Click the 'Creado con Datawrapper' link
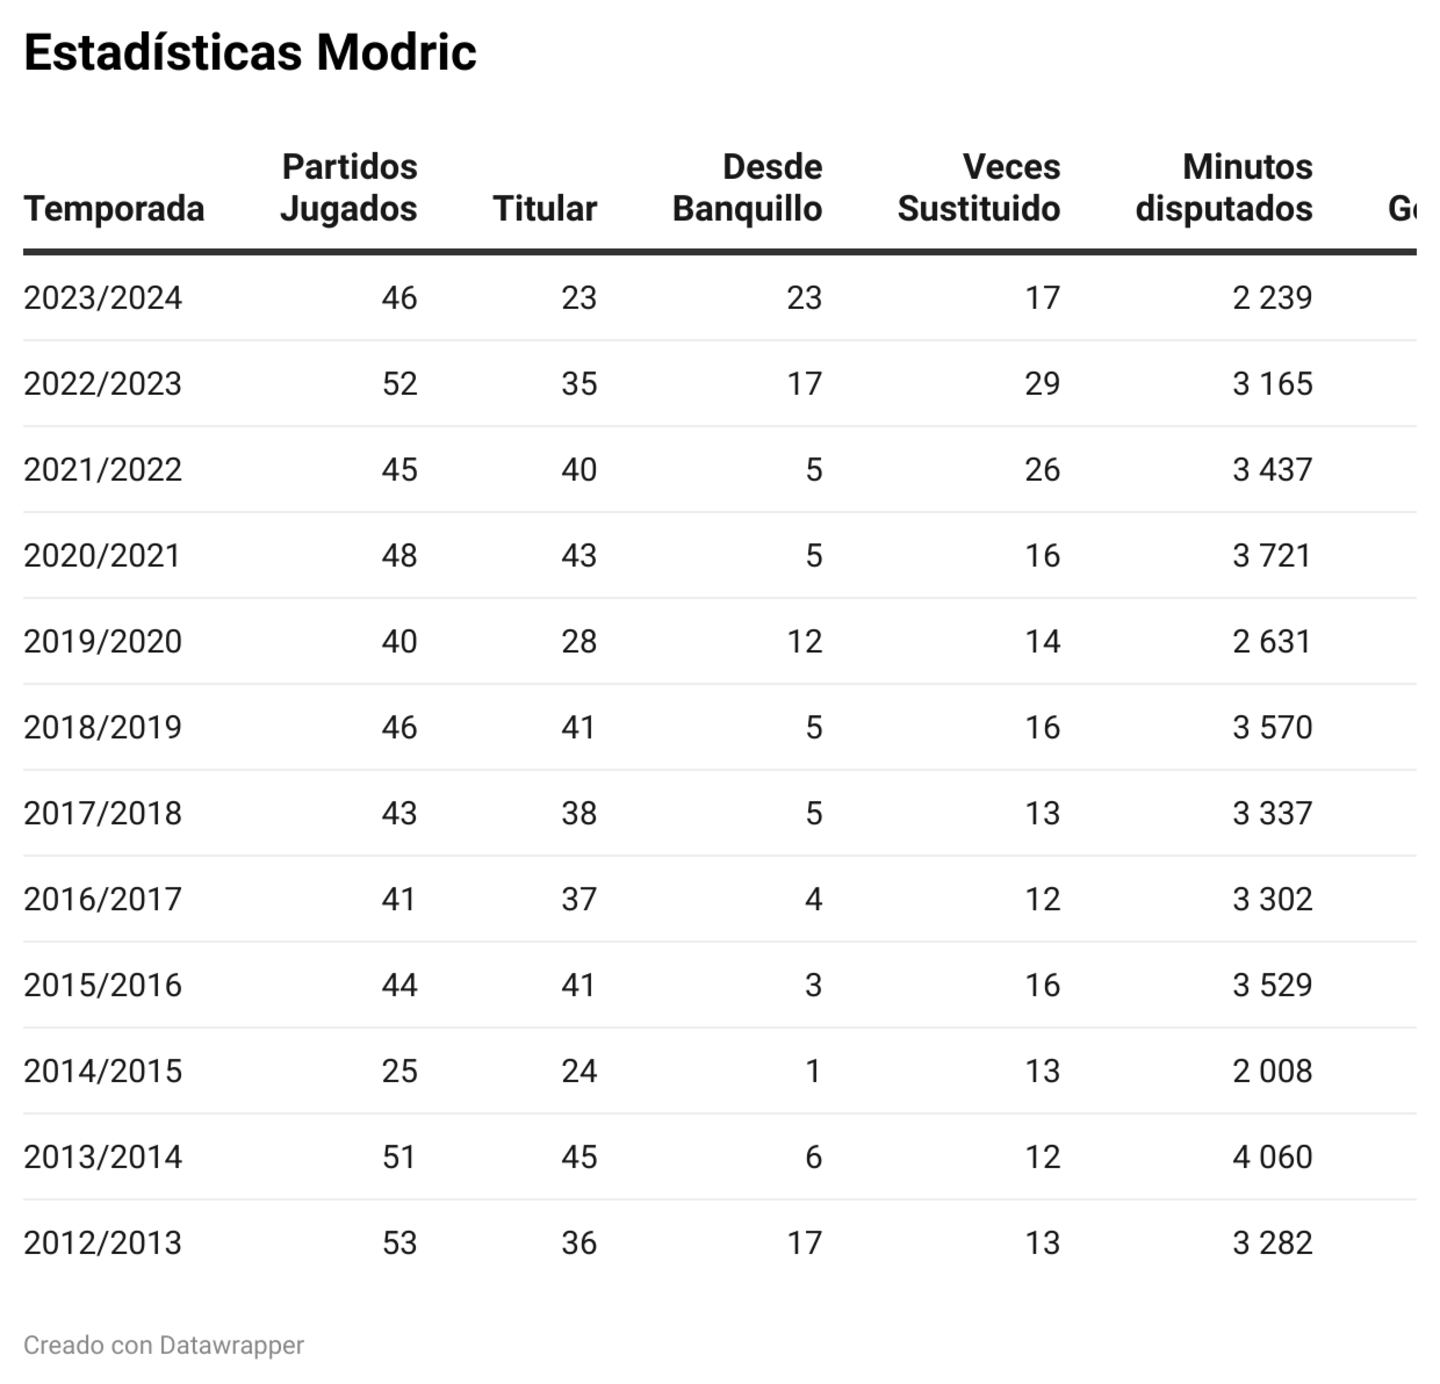 click(x=163, y=1345)
